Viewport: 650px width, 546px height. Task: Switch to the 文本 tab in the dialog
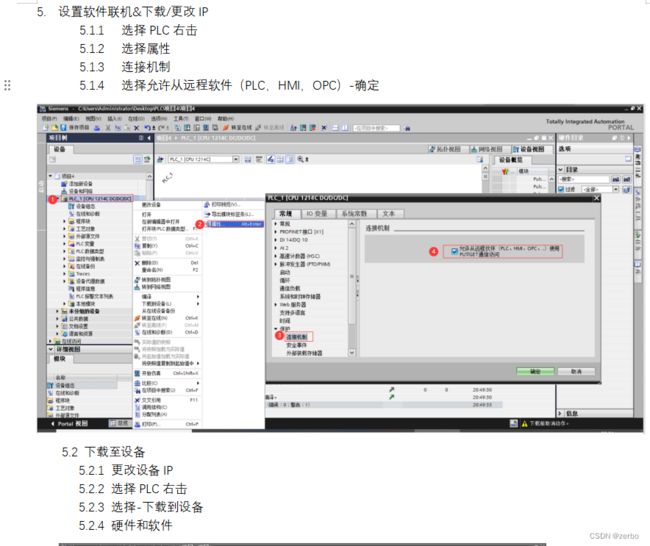tap(388, 214)
